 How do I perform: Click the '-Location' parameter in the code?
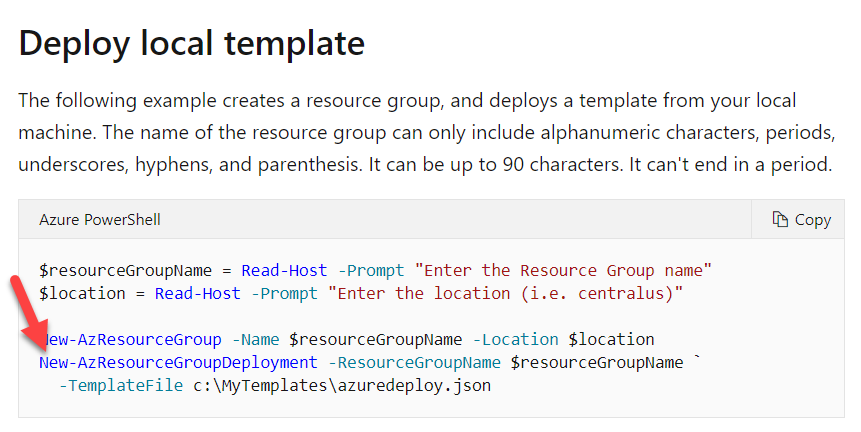click(516, 339)
